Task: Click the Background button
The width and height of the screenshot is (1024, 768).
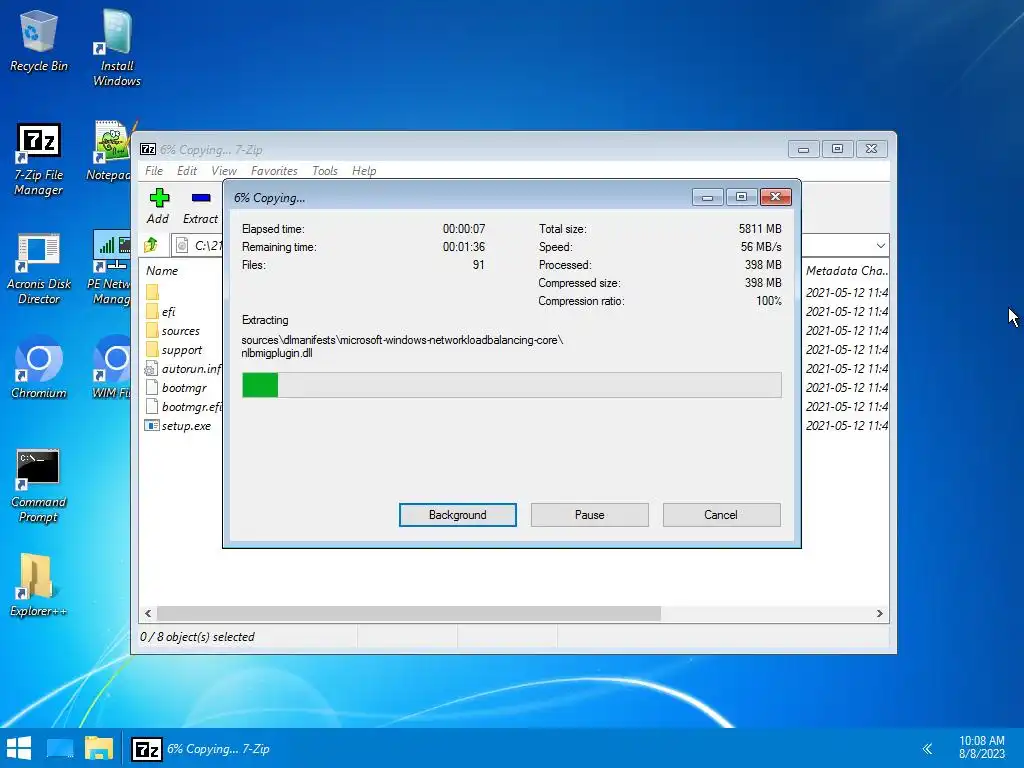Action: tap(458, 515)
